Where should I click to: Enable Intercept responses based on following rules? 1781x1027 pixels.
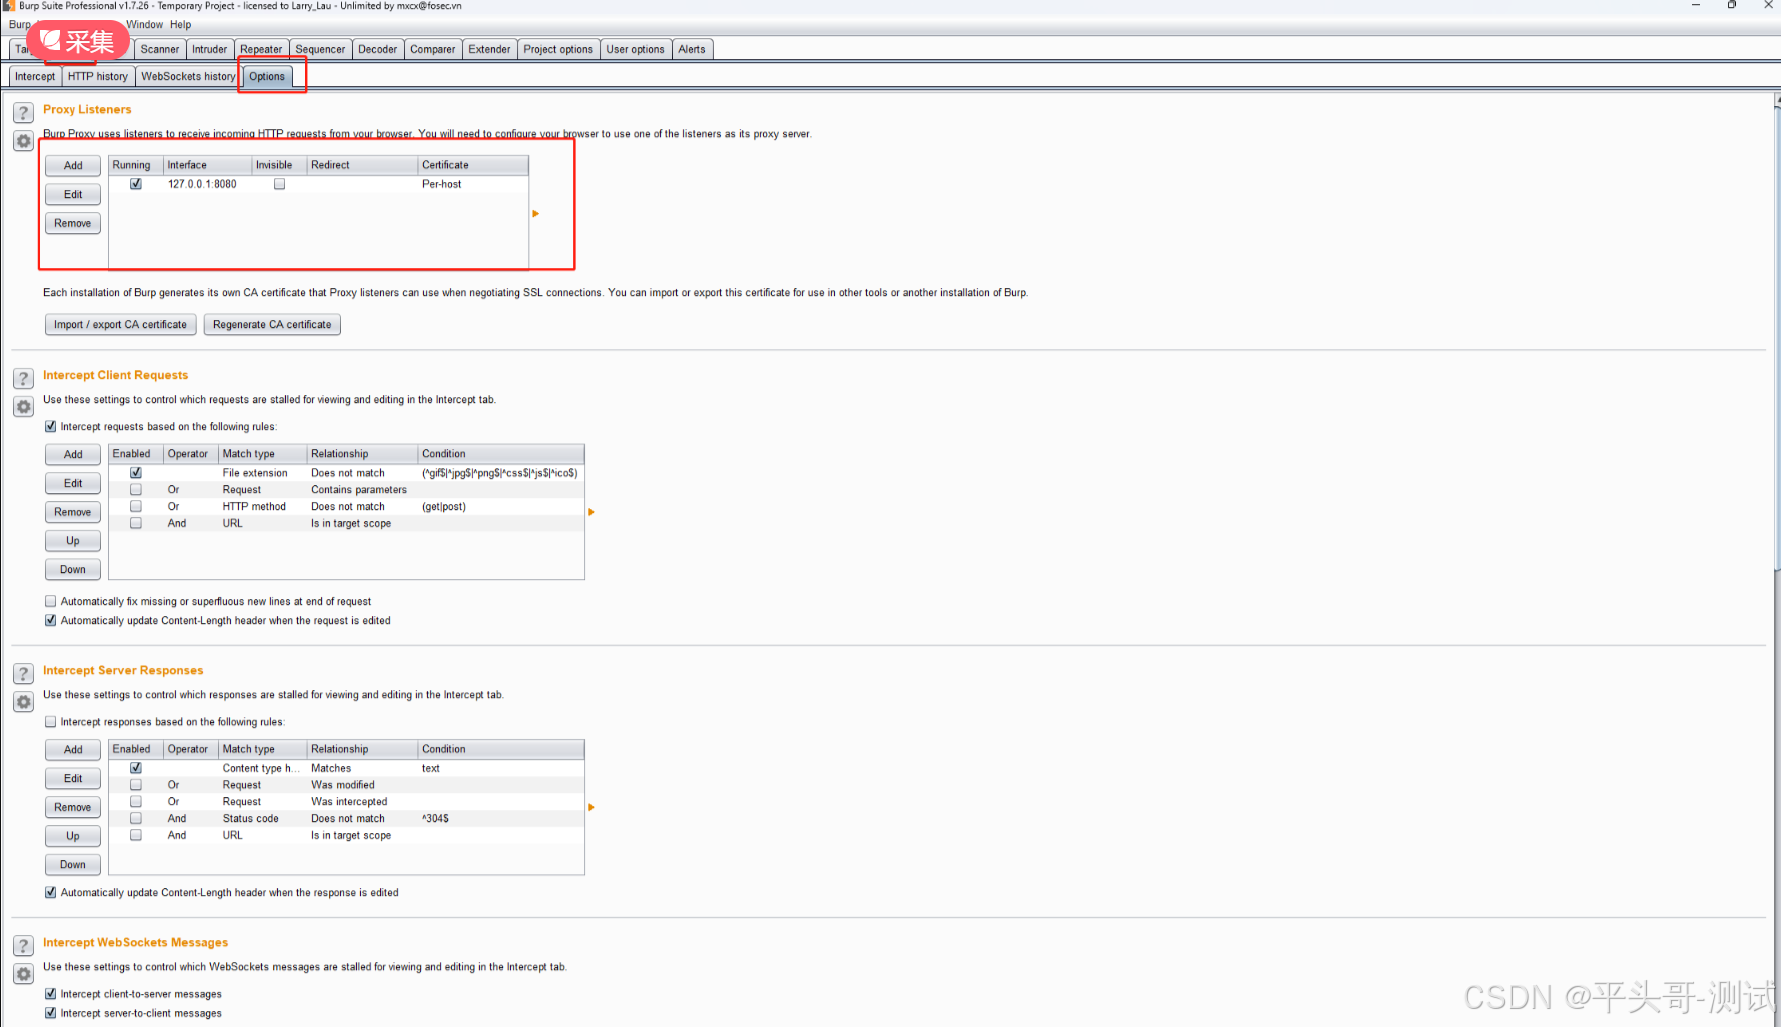pos(50,721)
